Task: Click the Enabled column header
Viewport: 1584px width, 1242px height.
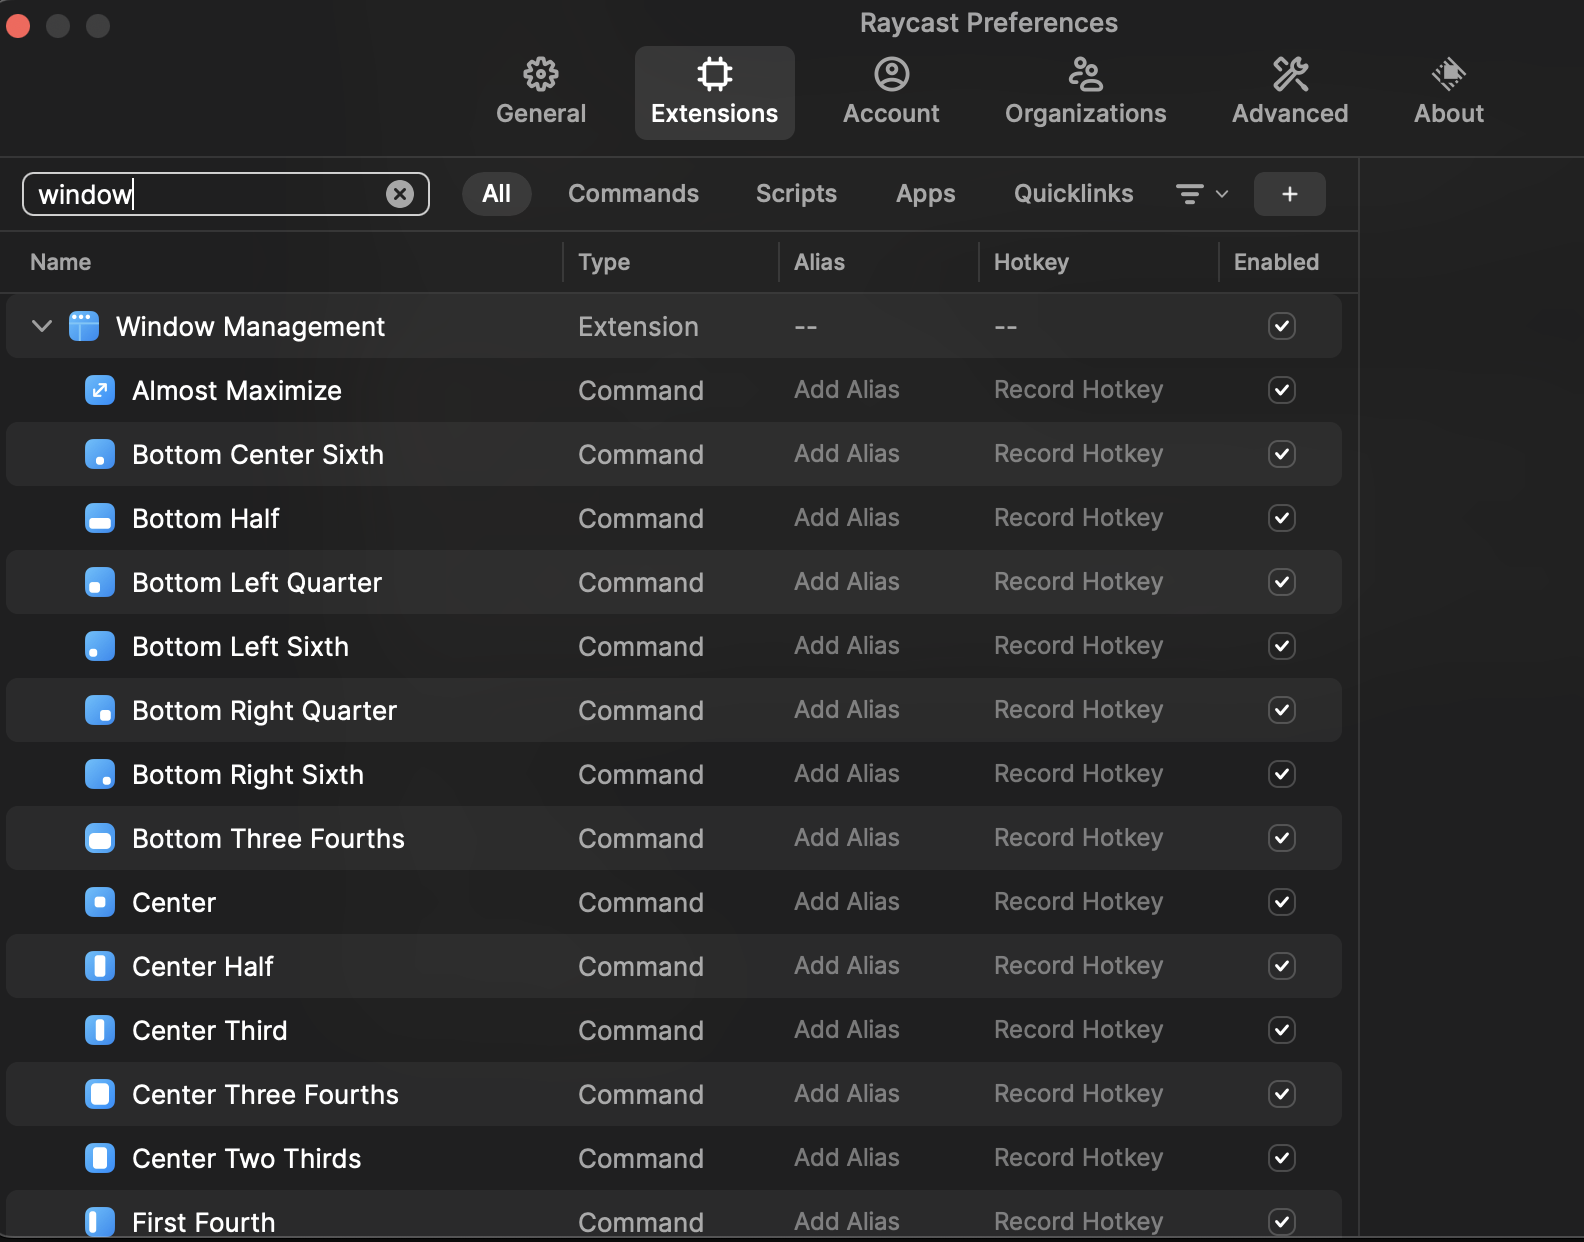Action: 1276,262
